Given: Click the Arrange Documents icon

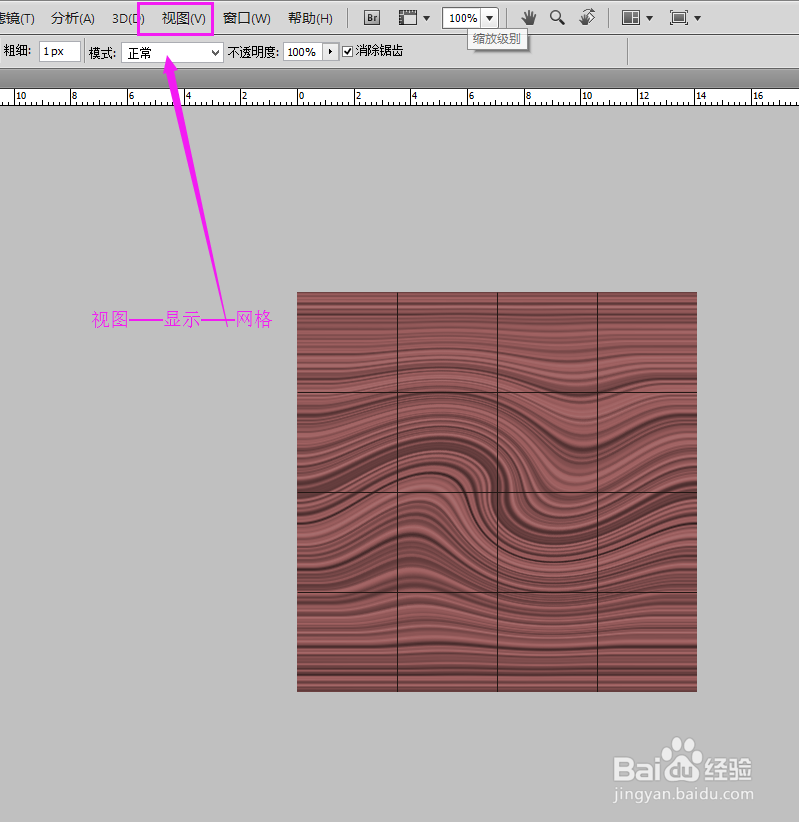Looking at the screenshot, I should [631, 18].
